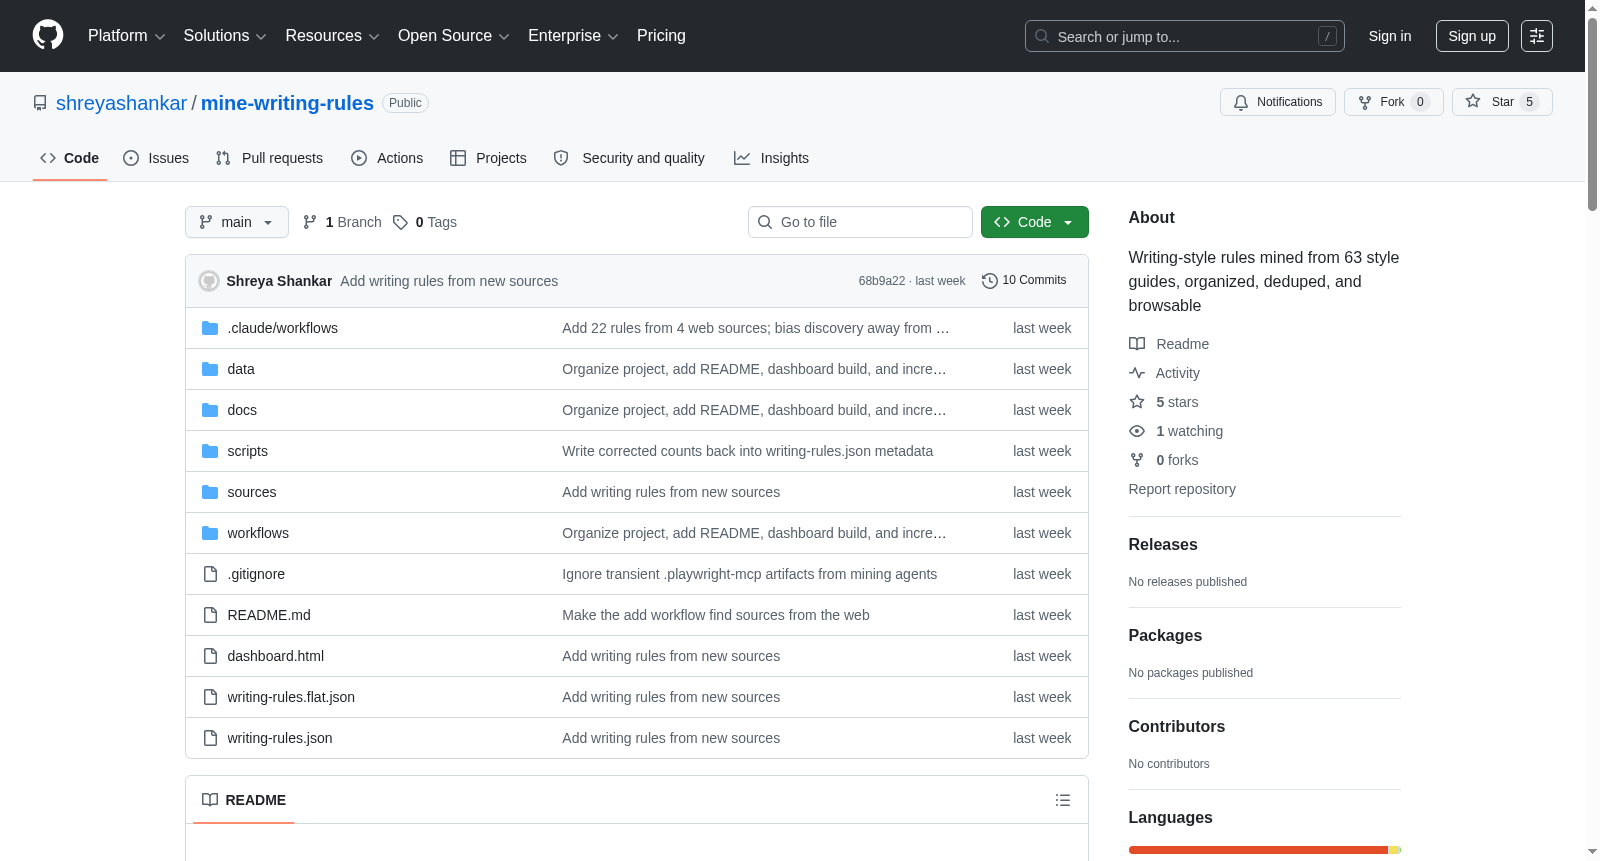Click the Languages color bar

click(1265, 850)
